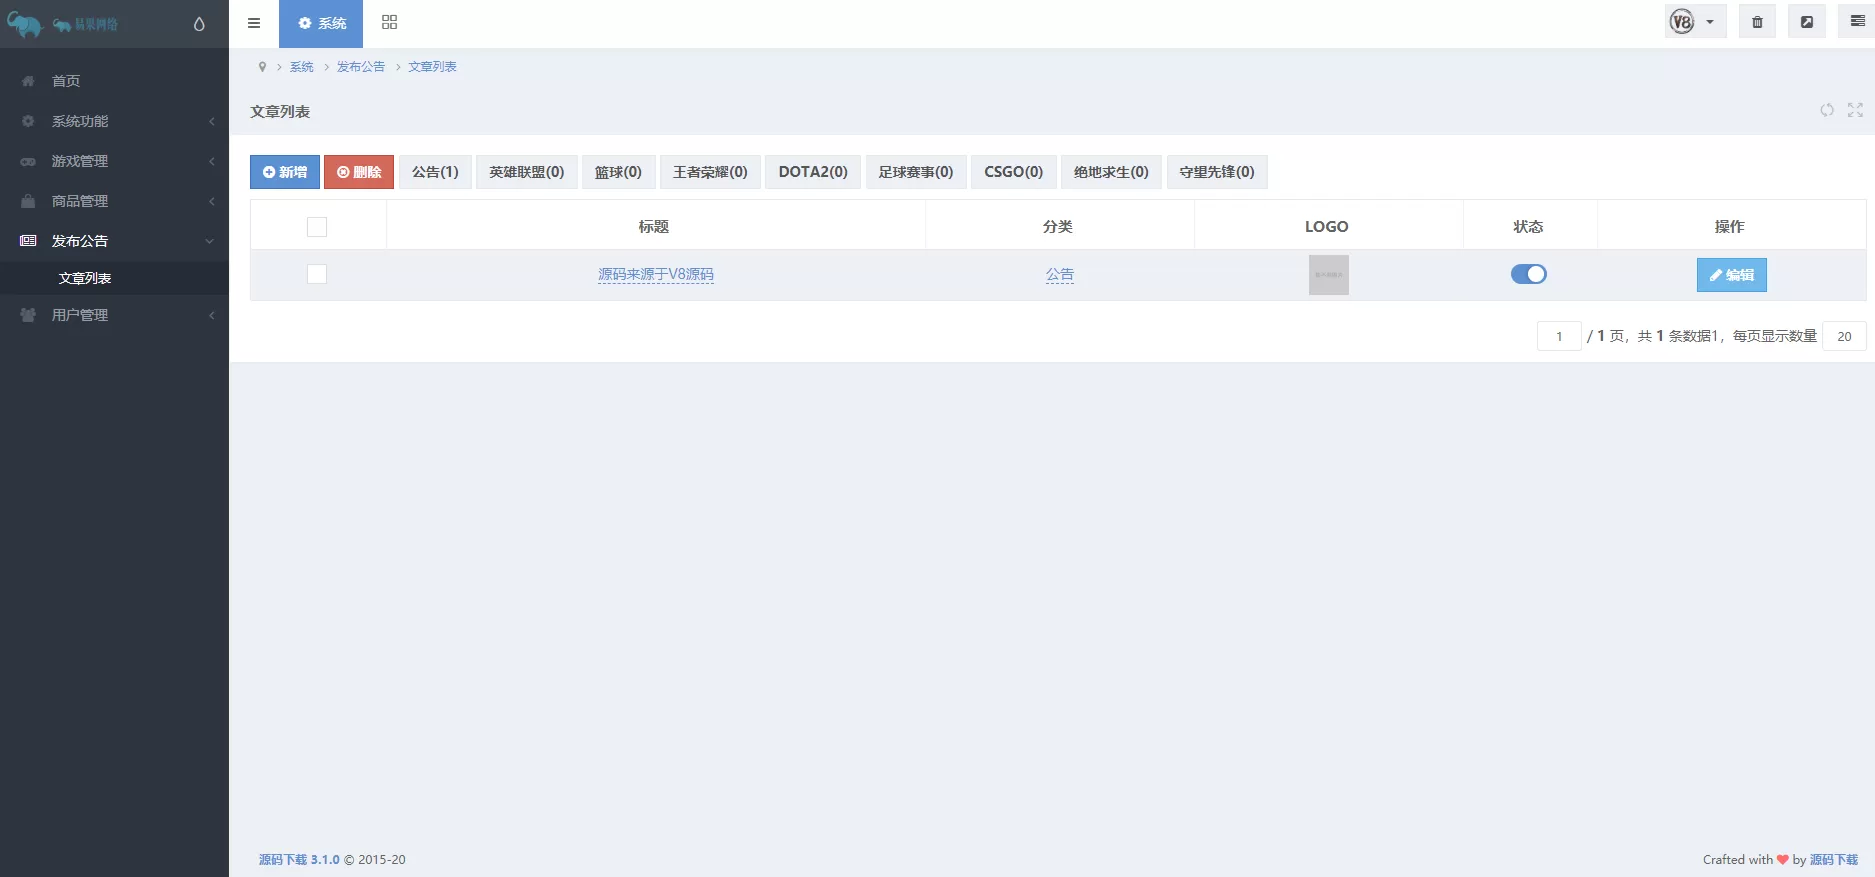Check the checkbox for 源码来源于V8源码 row
This screenshot has height=877, width=1875.
(317, 274)
